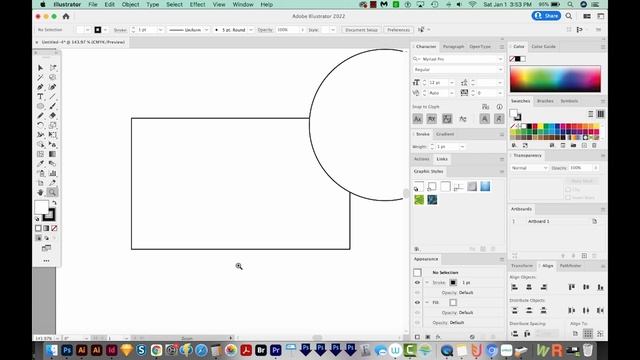Image resolution: width=640 pixels, height=360 pixels.
Task: Open the leading Auto dropdown
Action: (x=452, y=93)
